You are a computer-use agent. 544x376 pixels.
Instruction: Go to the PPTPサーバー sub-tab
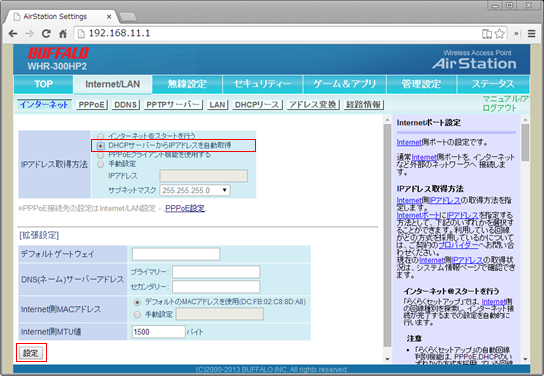click(x=173, y=104)
